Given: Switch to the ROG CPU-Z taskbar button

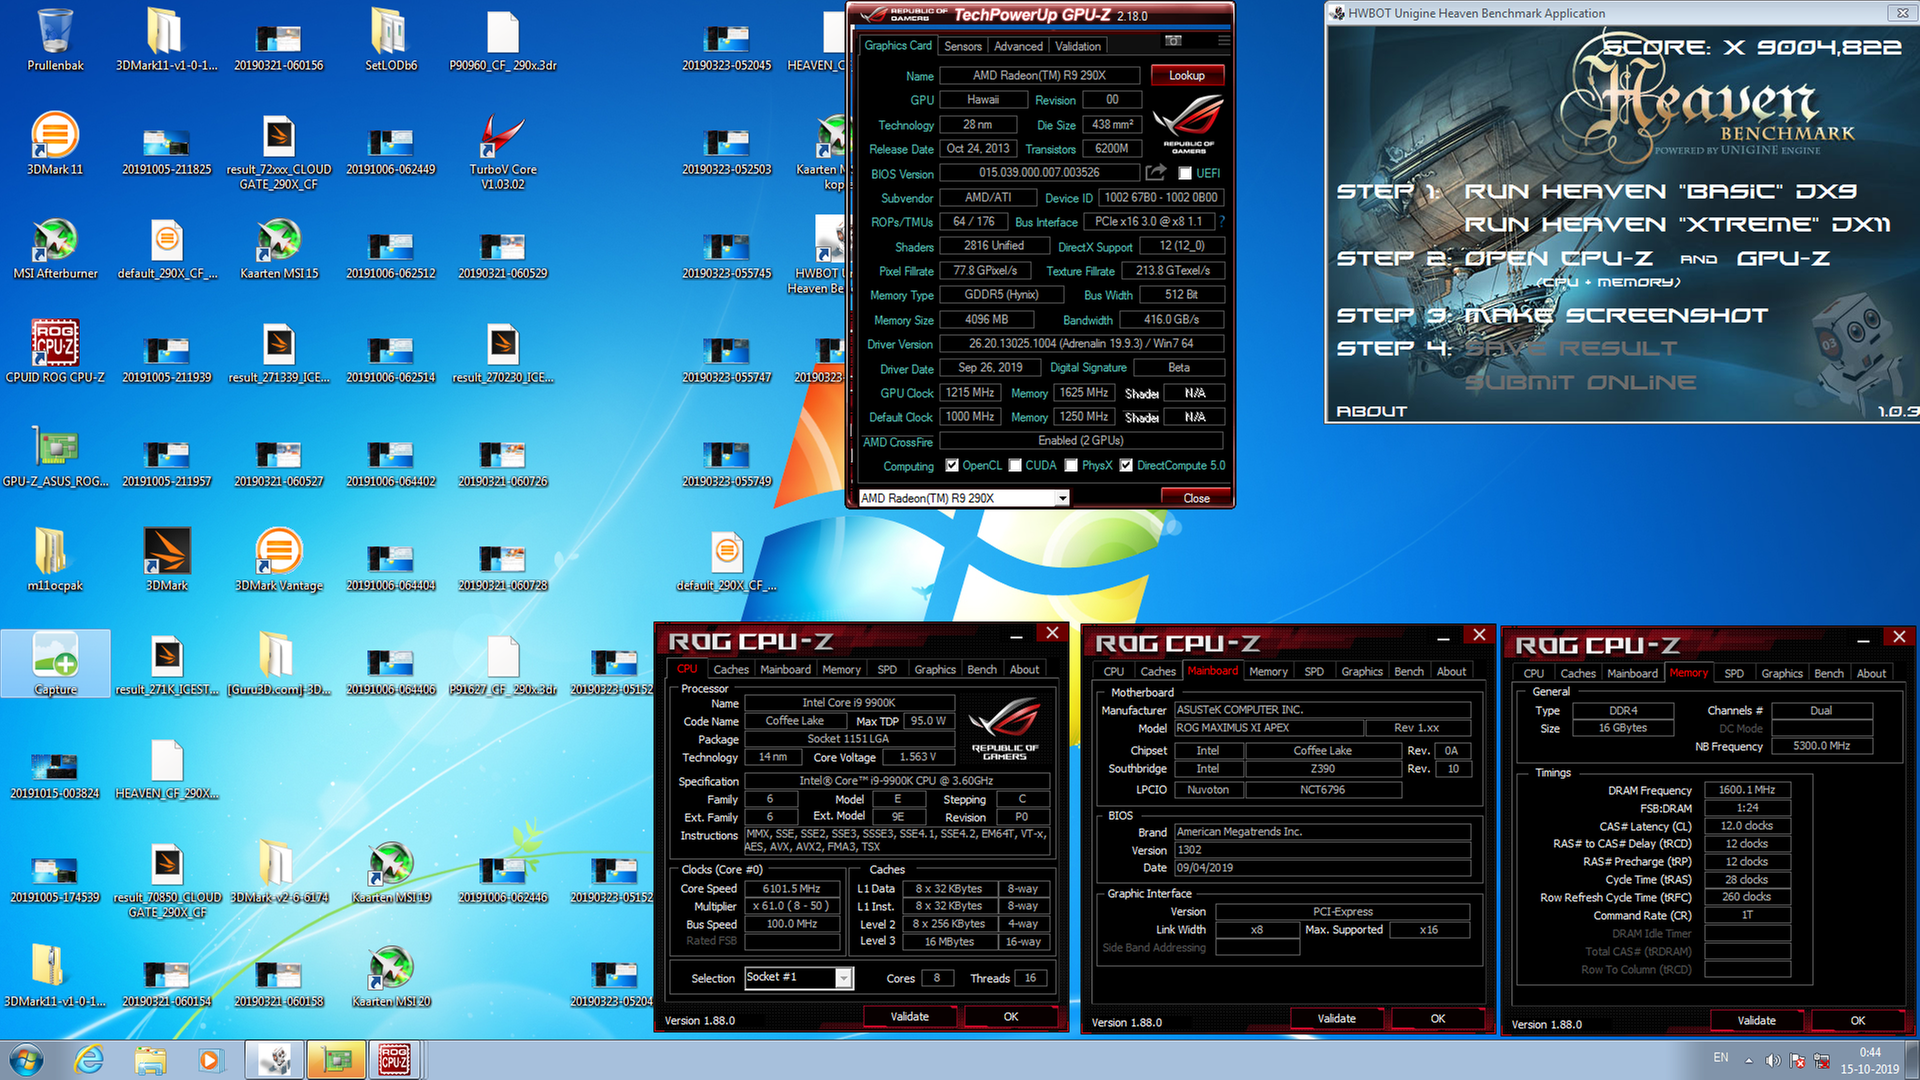Looking at the screenshot, I should coord(394,1059).
